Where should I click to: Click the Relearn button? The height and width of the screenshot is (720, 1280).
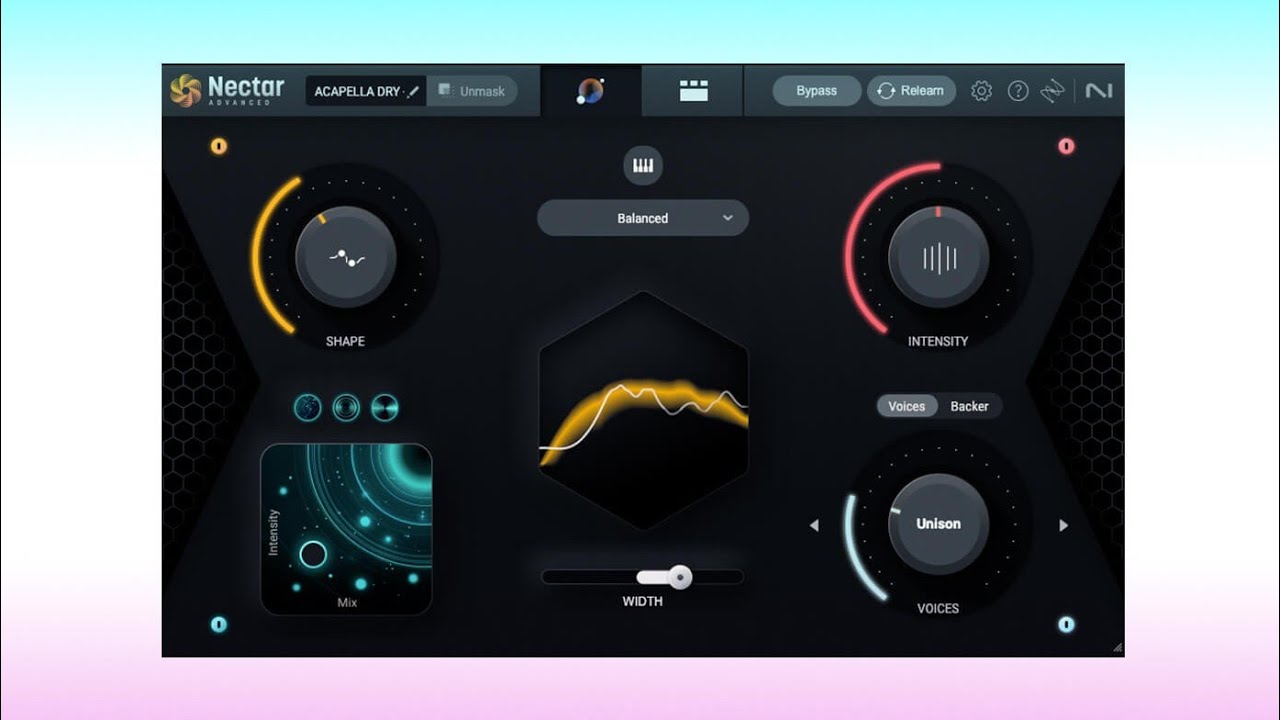pos(911,91)
